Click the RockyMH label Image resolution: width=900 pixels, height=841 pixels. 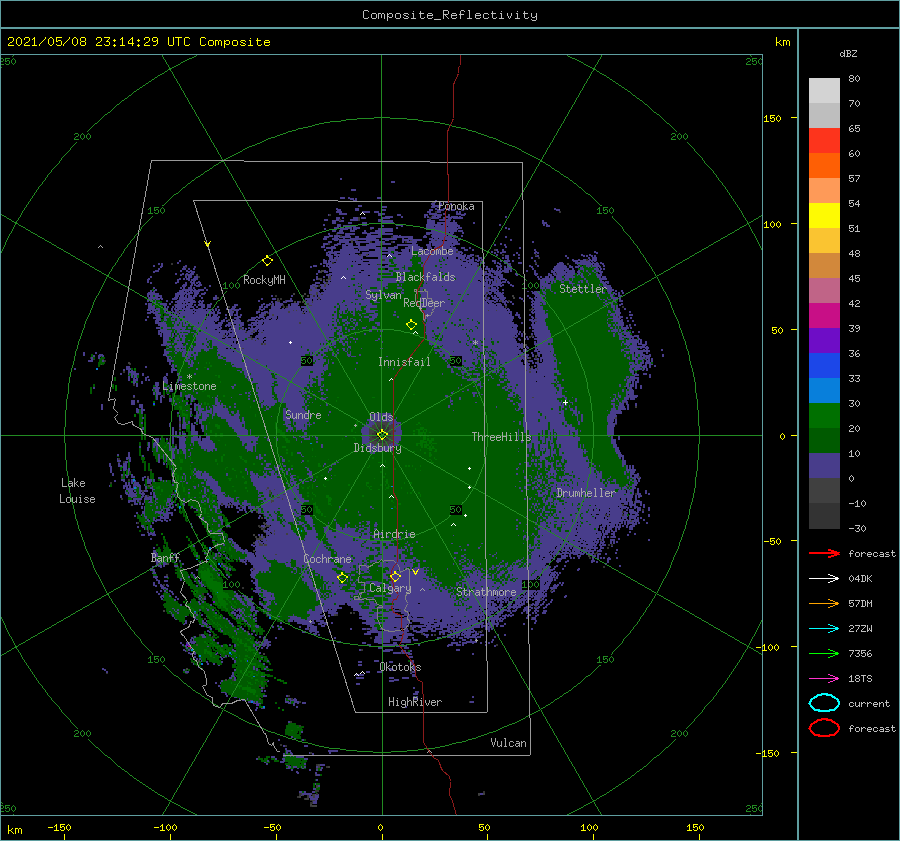[264, 280]
